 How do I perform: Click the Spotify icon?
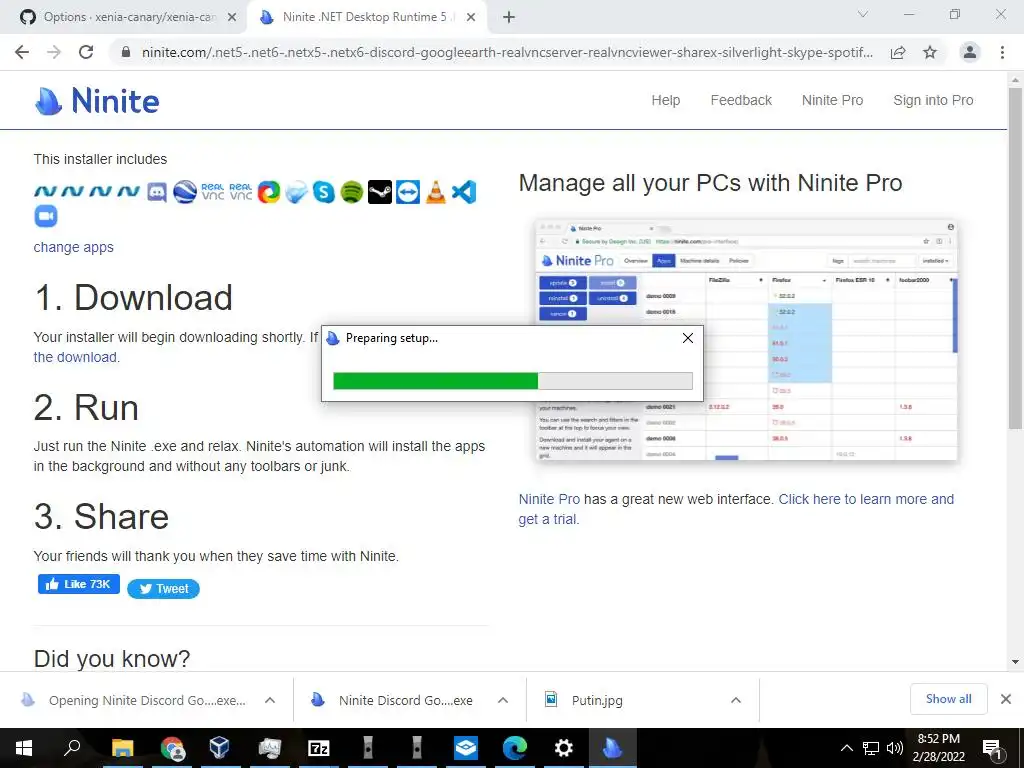pos(351,192)
